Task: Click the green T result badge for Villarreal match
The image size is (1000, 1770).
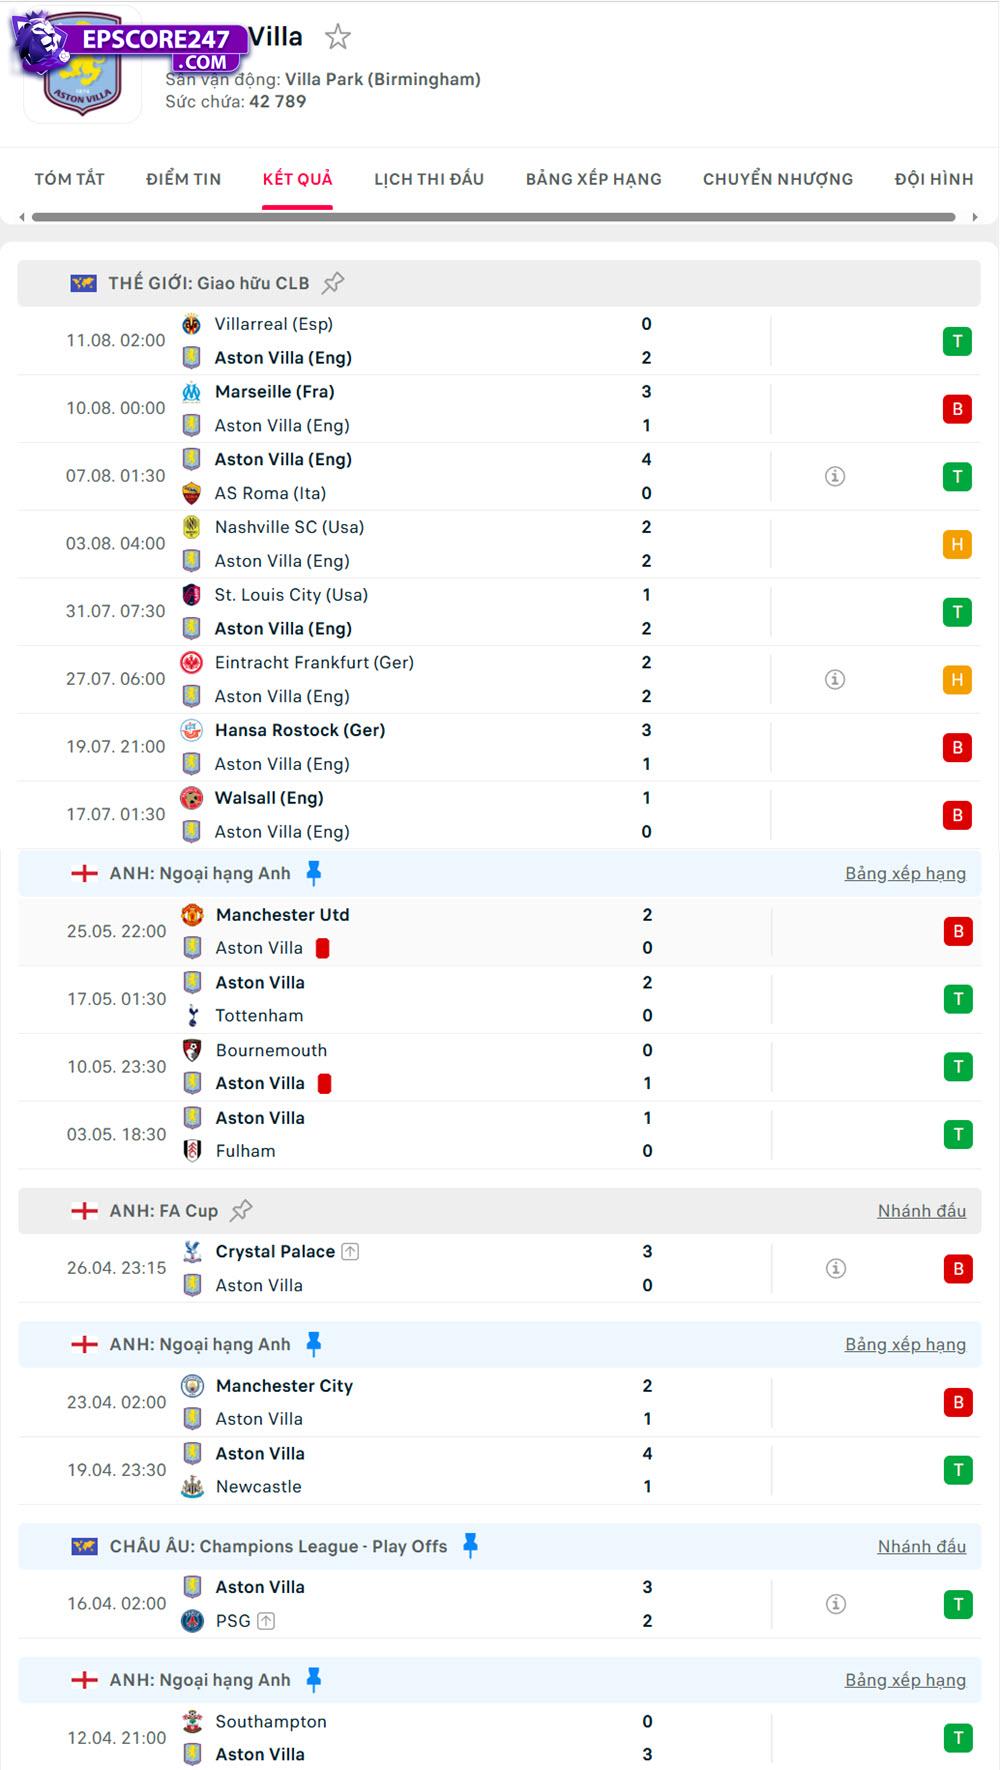Action: coord(957,340)
